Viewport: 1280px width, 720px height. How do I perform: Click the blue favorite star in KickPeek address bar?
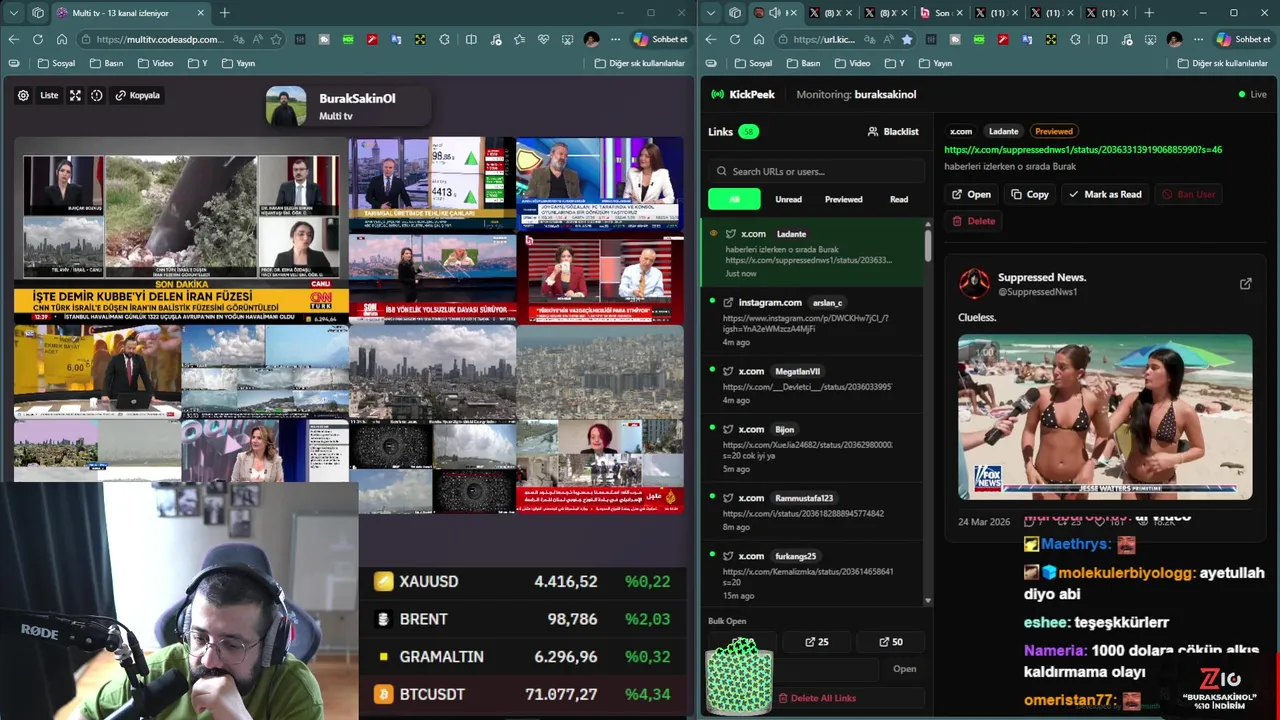pos(907,39)
